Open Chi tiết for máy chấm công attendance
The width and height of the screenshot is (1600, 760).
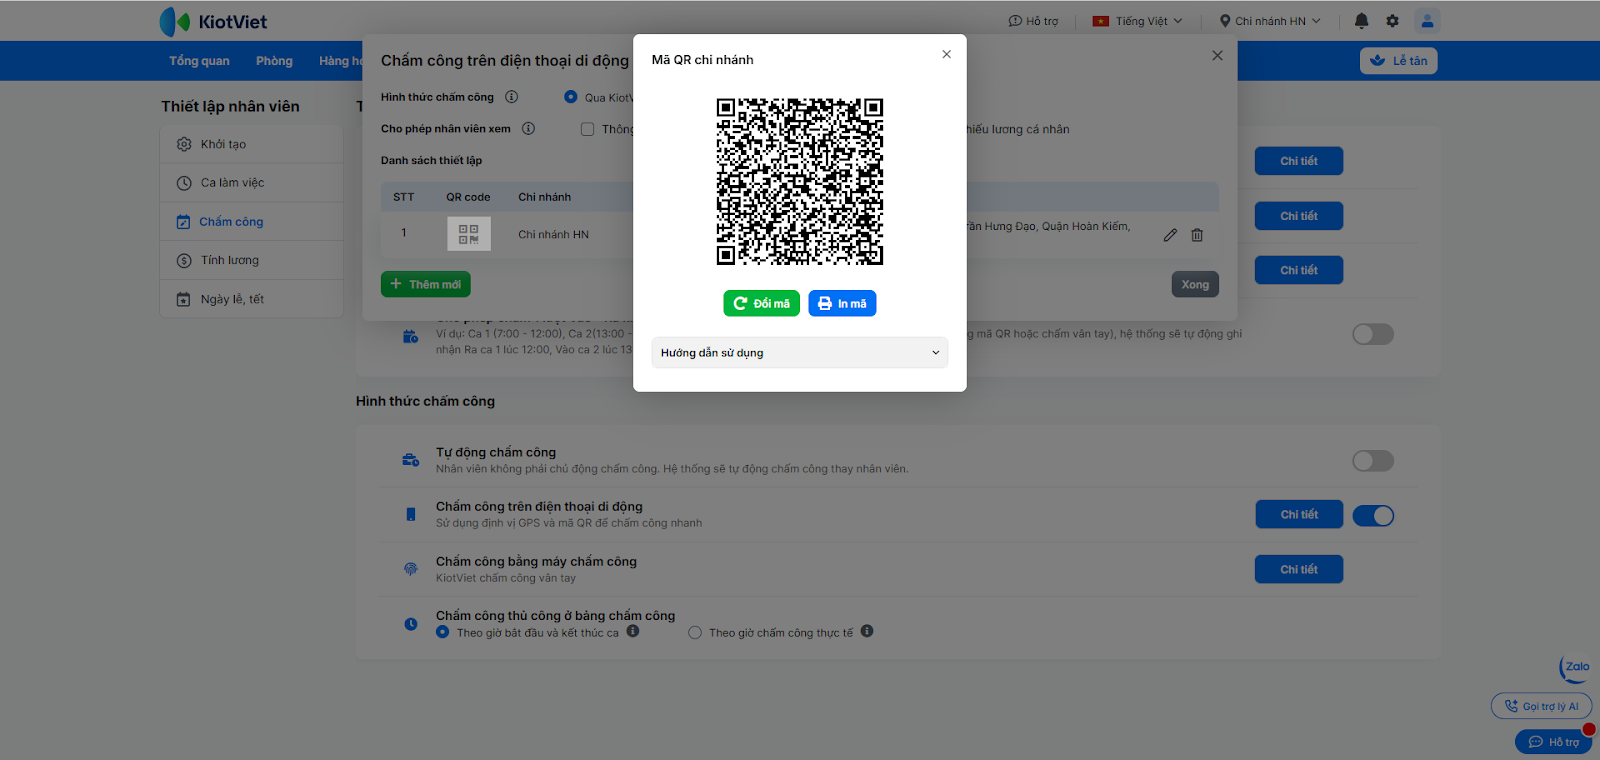(x=1299, y=569)
